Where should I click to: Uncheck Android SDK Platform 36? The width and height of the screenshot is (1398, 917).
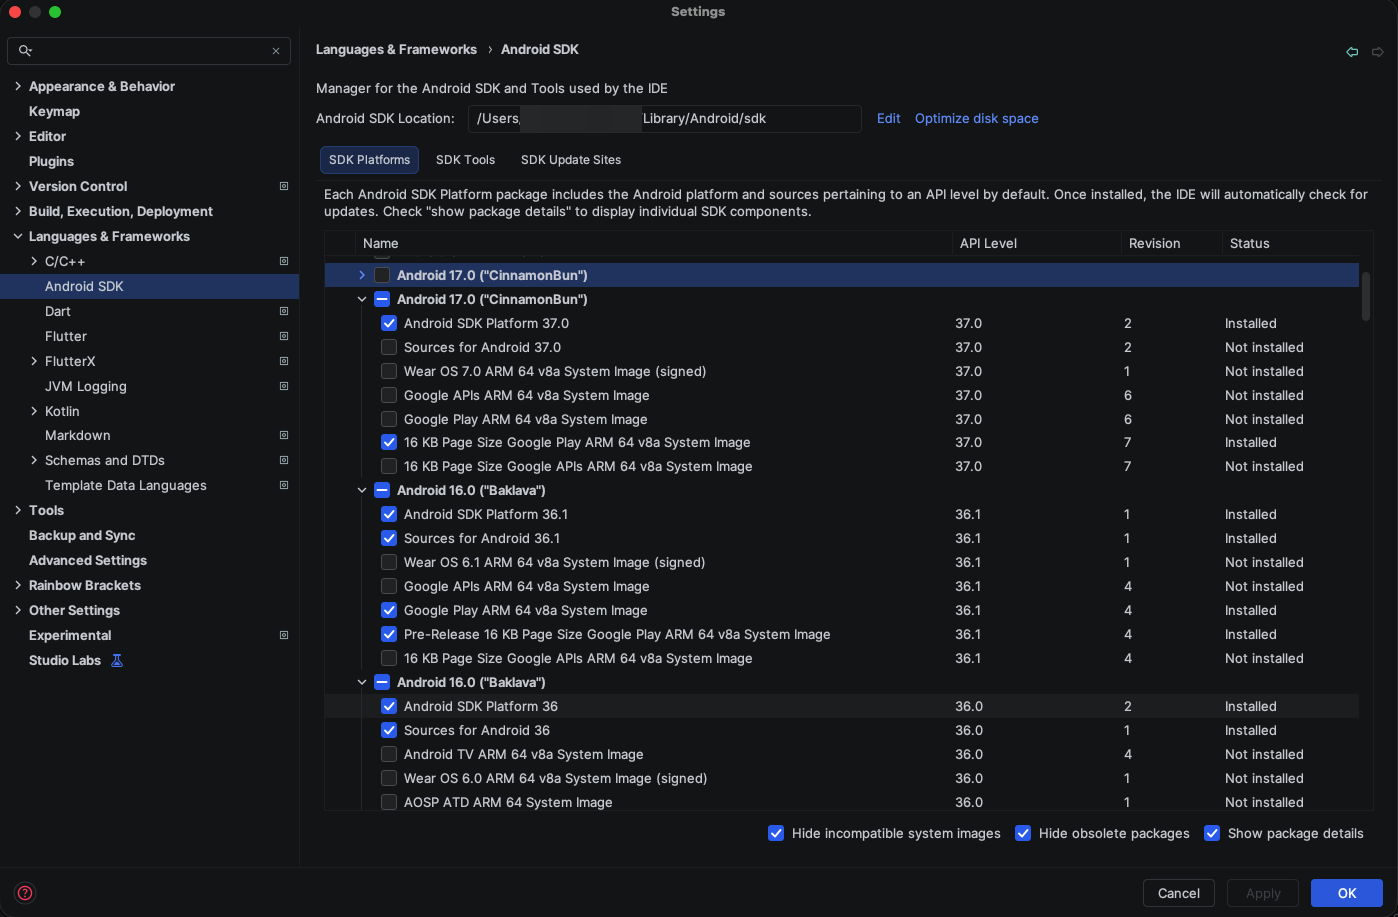click(x=389, y=706)
